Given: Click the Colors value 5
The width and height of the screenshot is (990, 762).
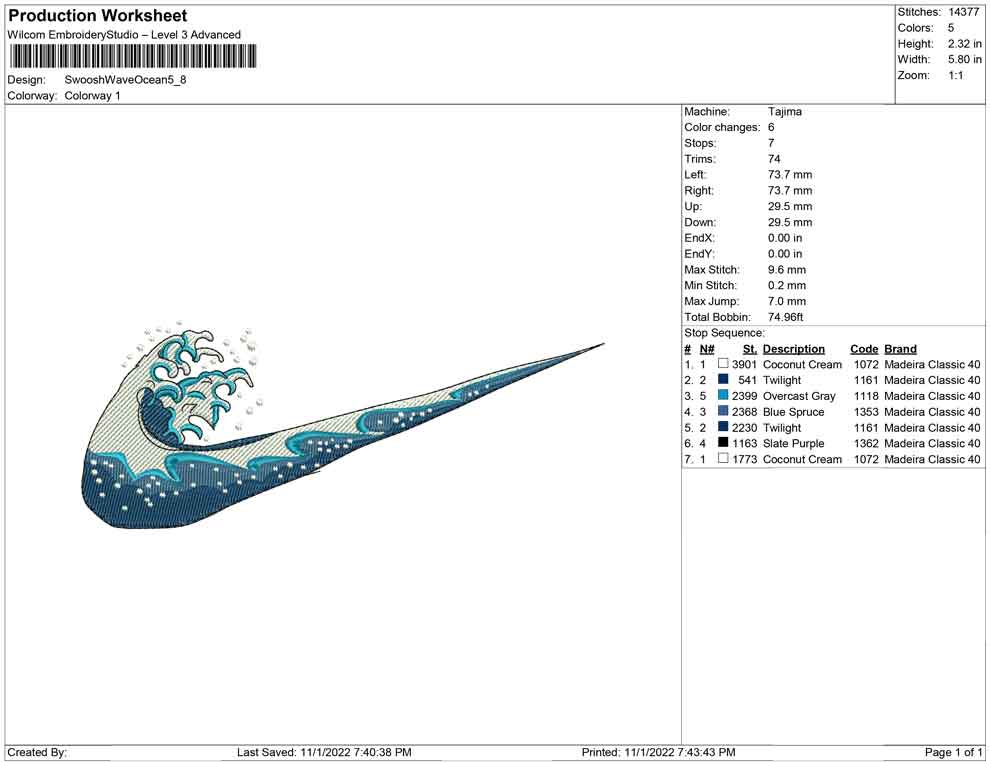Looking at the screenshot, I should (951, 28).
